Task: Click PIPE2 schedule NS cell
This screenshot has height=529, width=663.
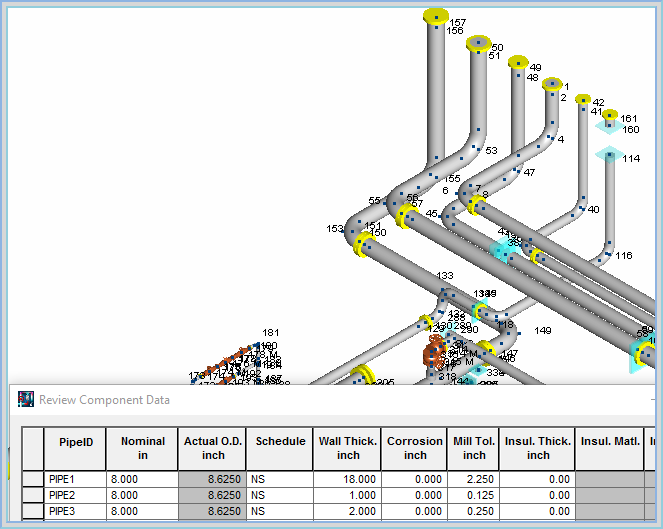Action: point(280,495)
